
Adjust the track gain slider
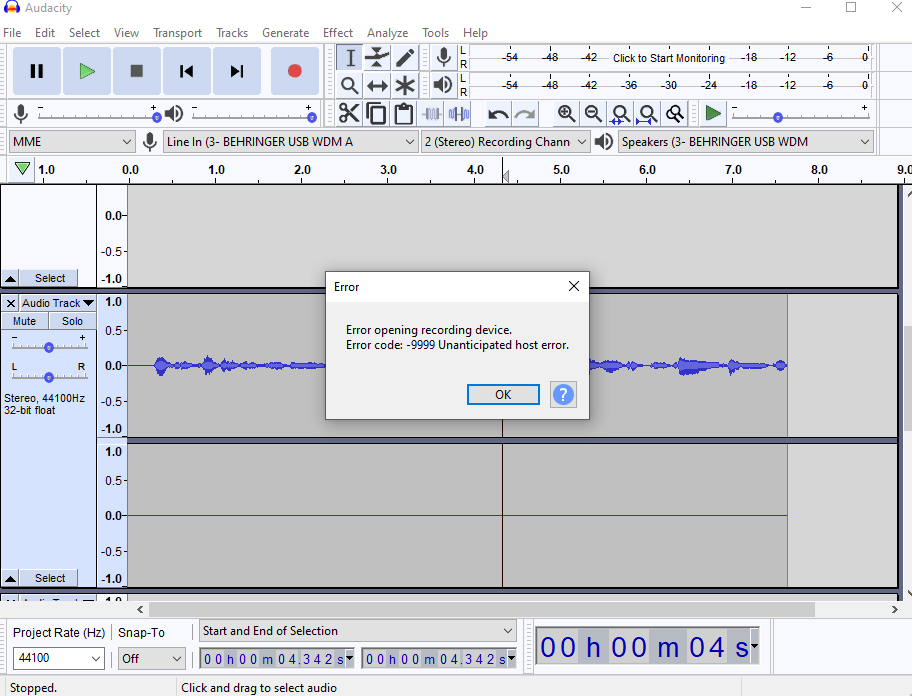point(47,348)
